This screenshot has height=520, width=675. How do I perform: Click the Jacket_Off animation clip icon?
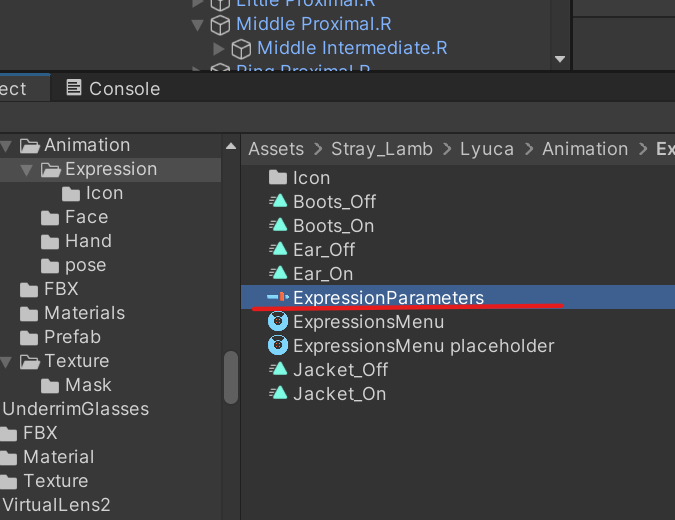coord(278,370)
